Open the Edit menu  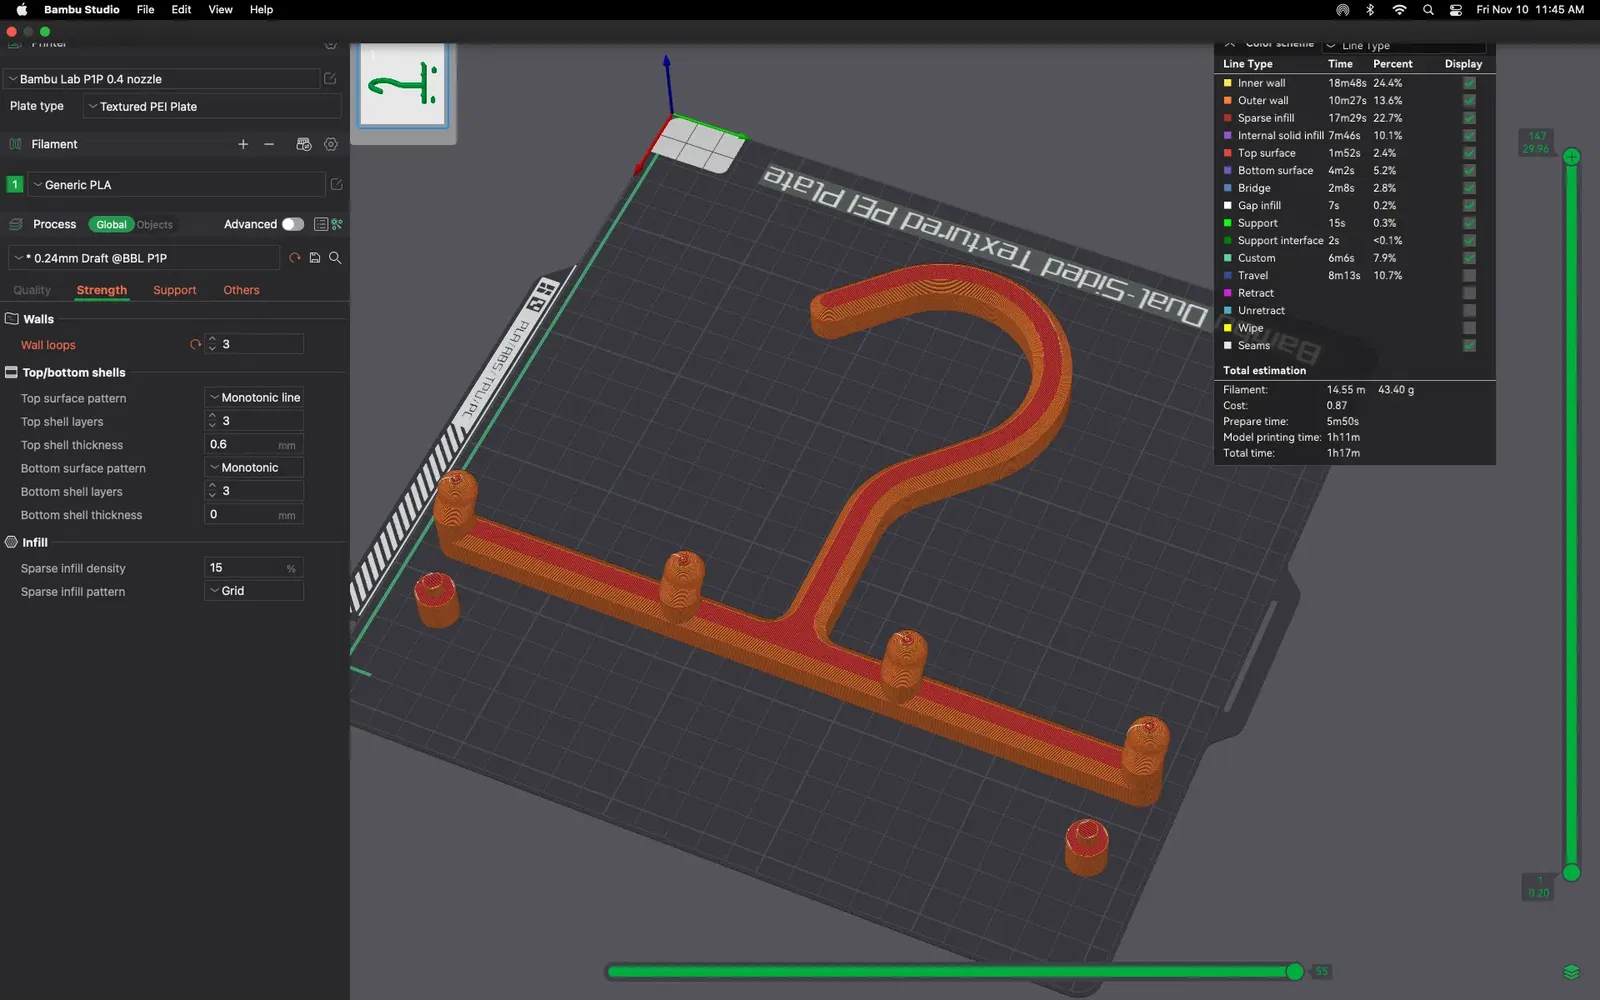[x=181, y=10]
